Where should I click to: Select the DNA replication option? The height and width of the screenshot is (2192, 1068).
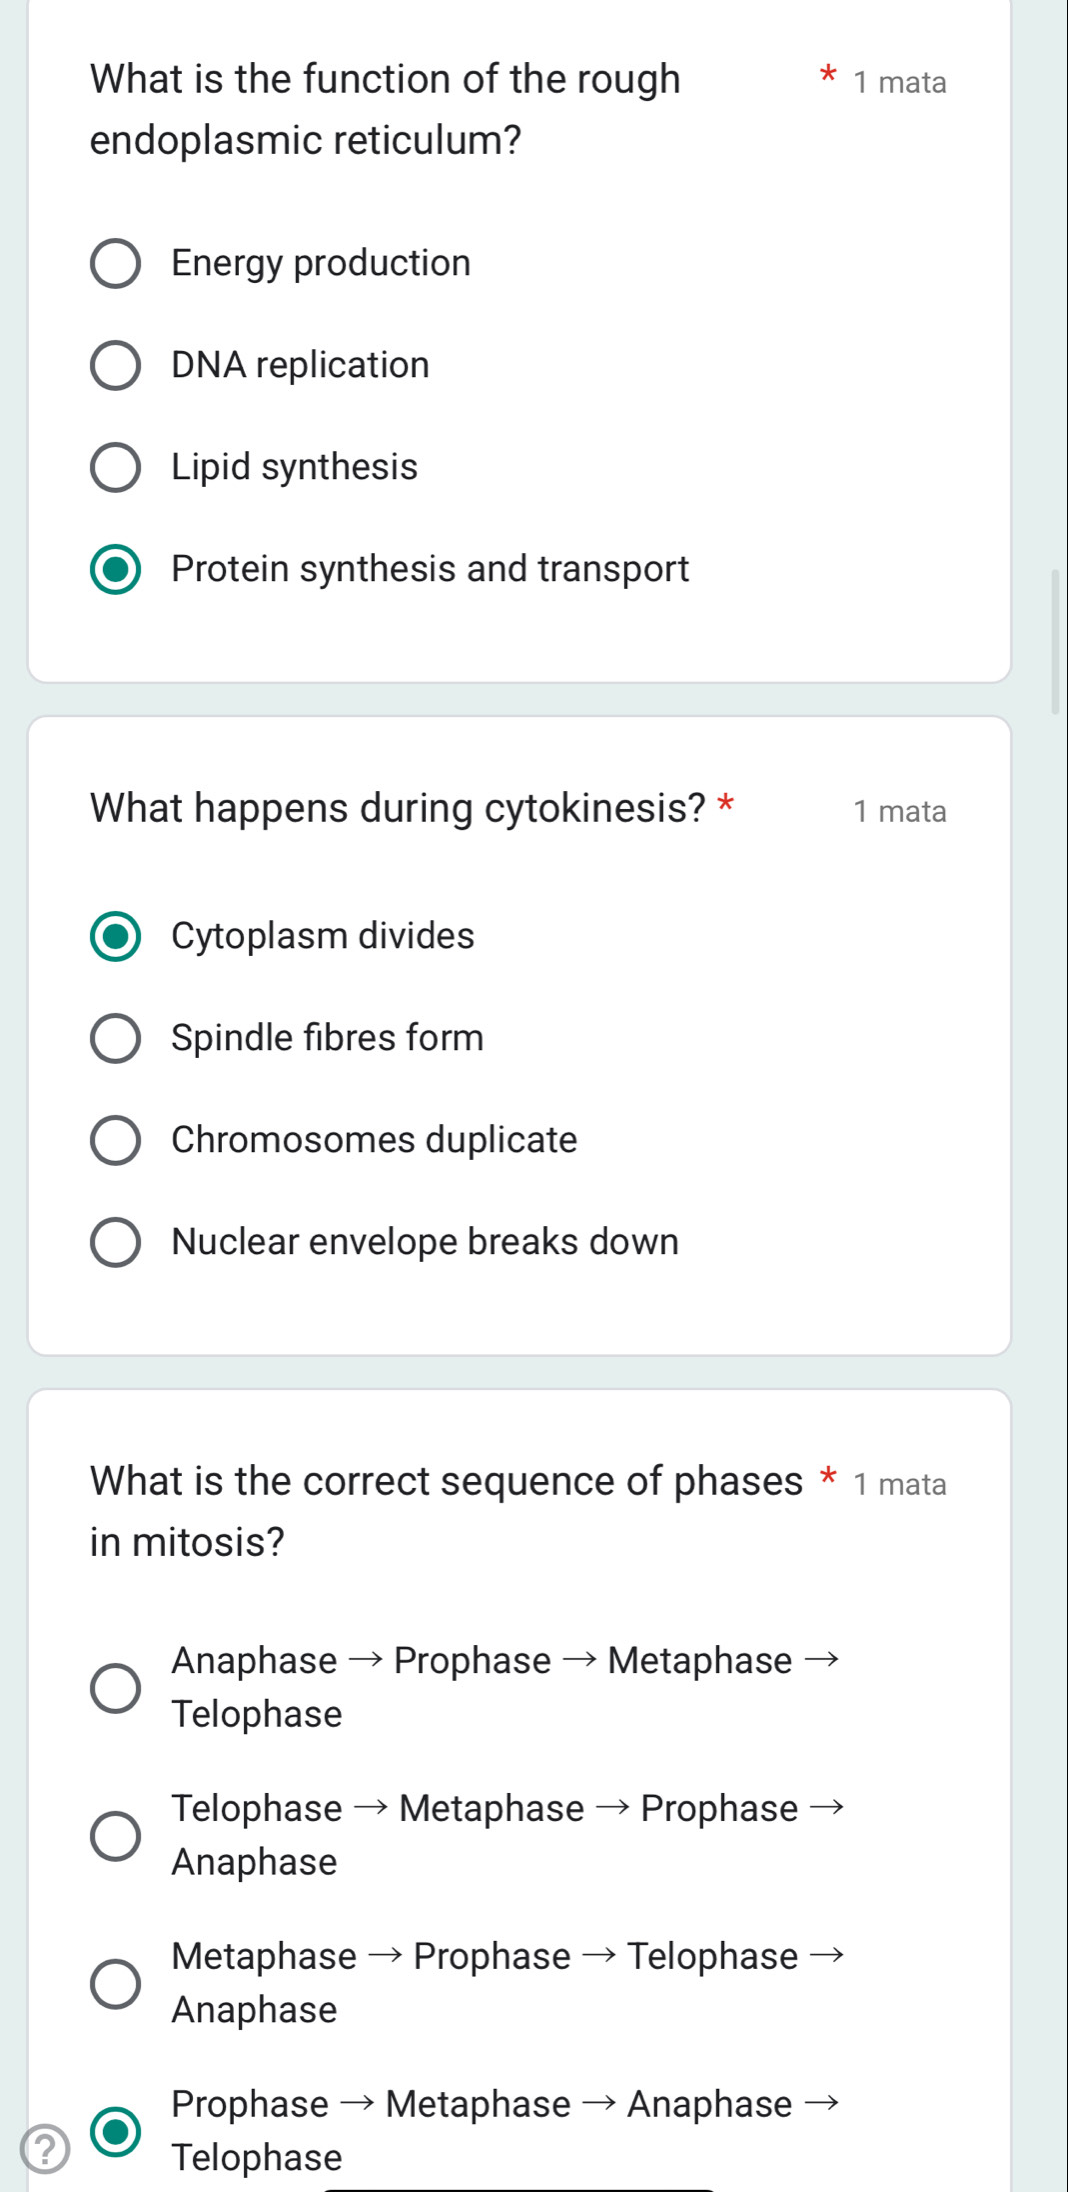(x=116, y=365)
